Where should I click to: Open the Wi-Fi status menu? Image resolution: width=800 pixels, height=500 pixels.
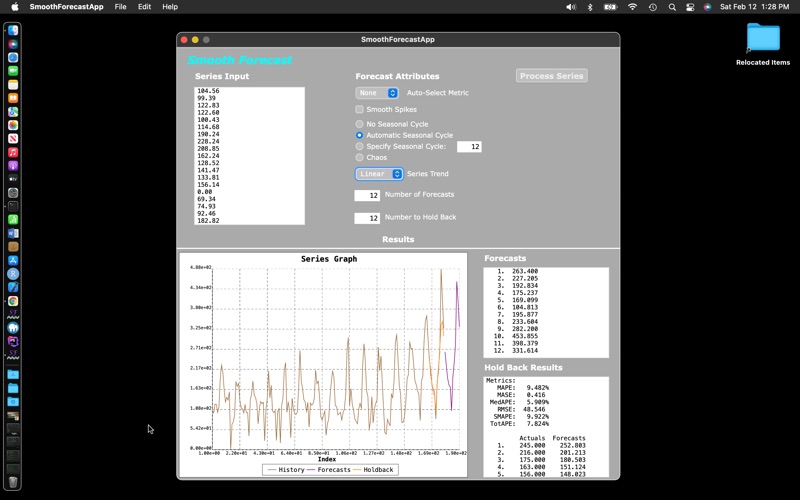[633, 7]
